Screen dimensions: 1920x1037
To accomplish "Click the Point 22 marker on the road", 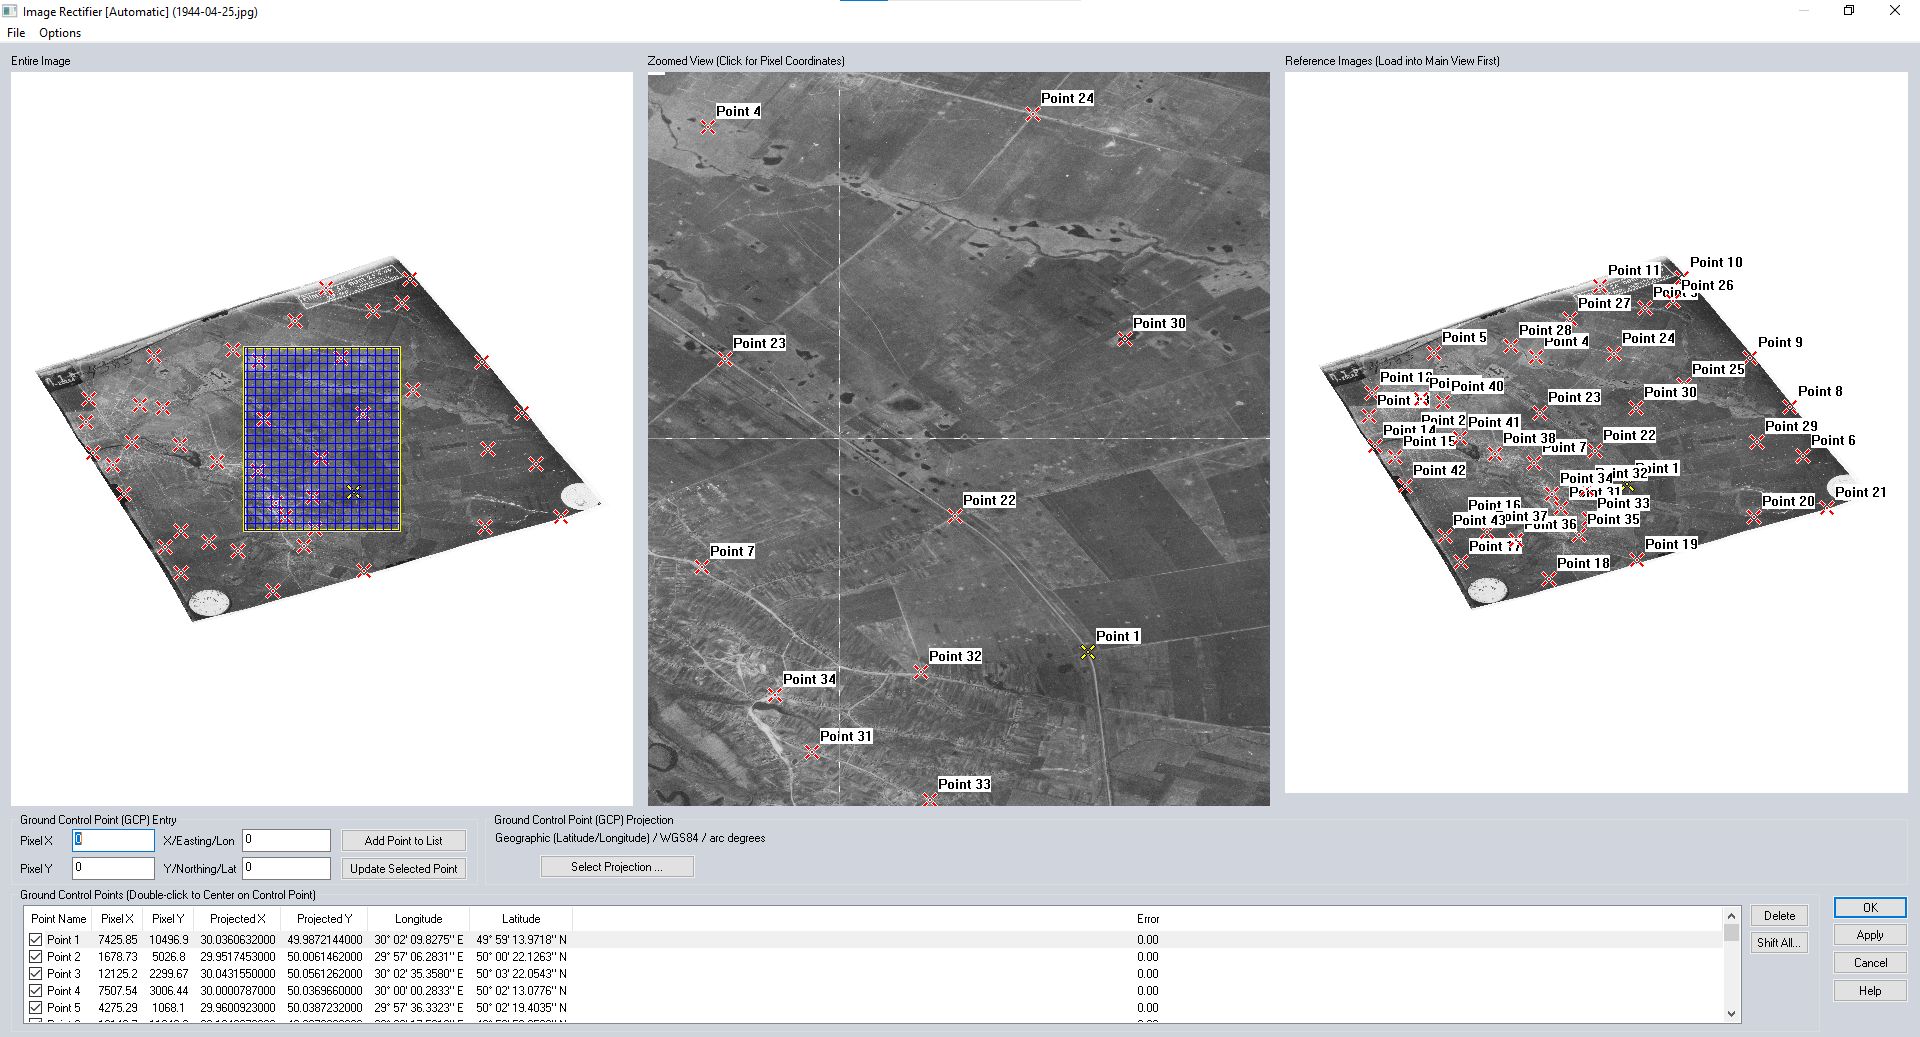I will [955, 516].
